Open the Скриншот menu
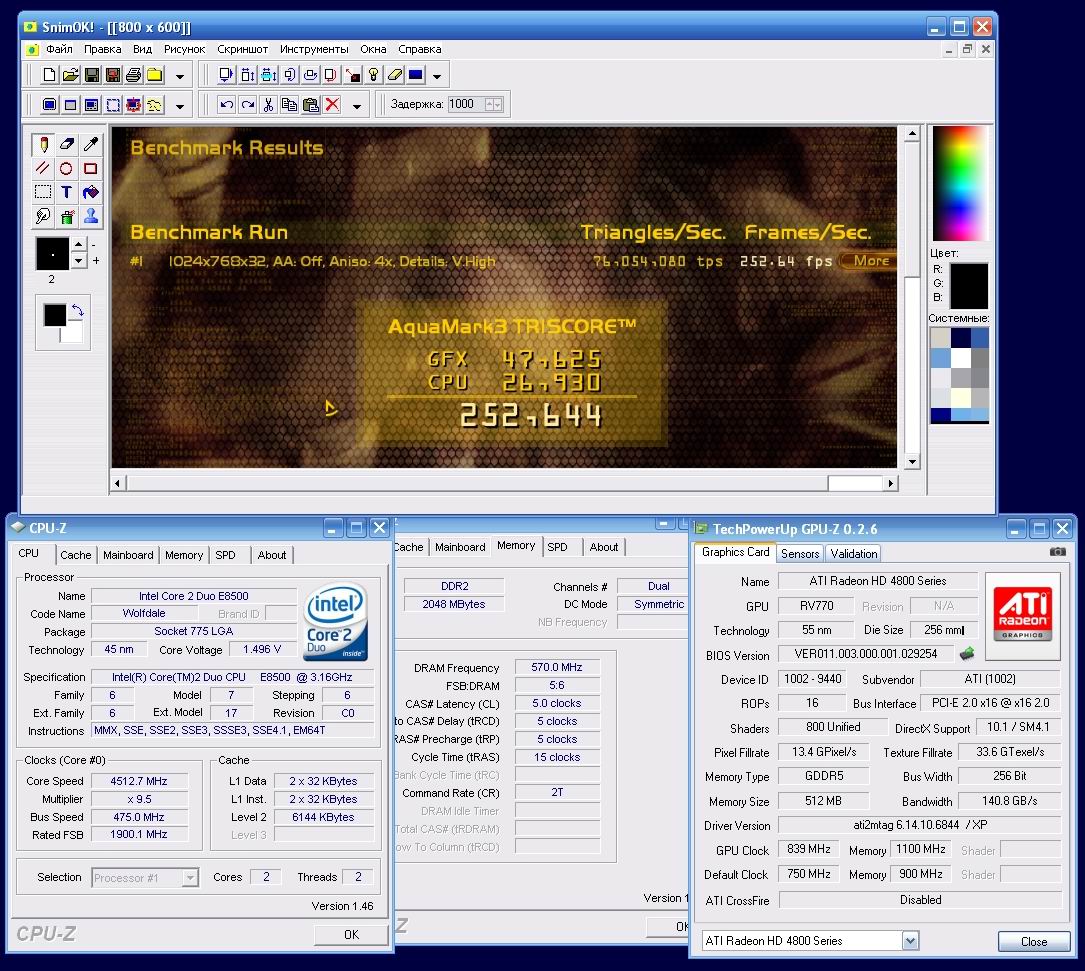1085x971 pixels. point(242,49)
